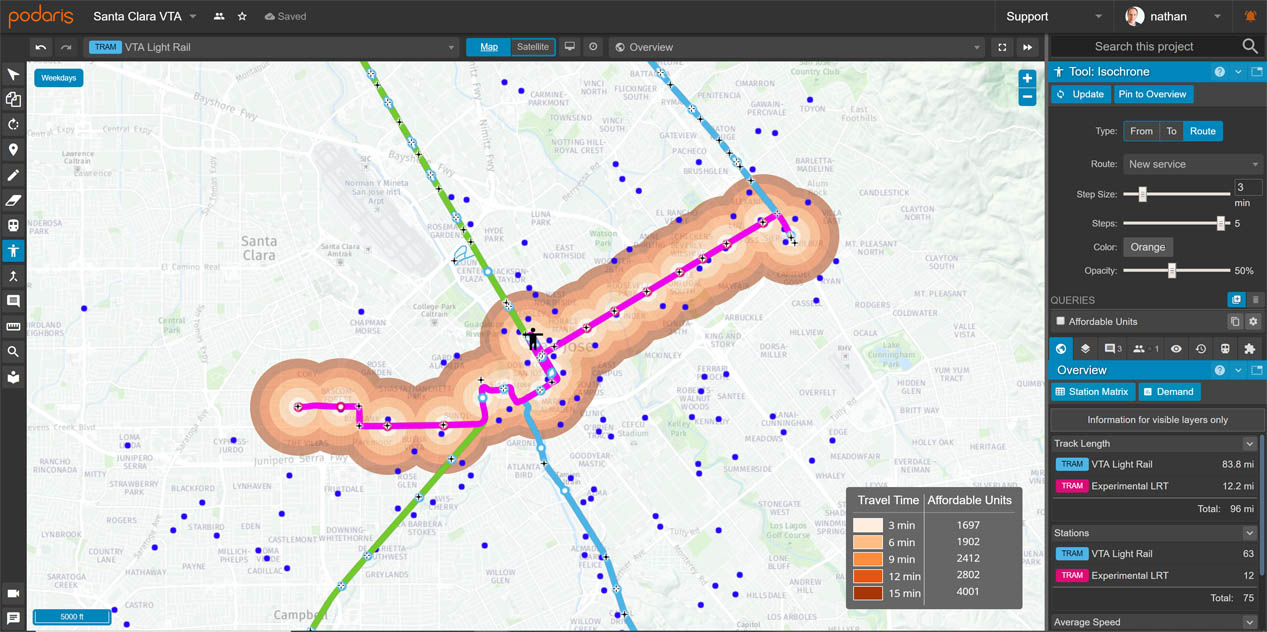
Task: Click the Orange color button
Action: click(x=1148, y=247)
